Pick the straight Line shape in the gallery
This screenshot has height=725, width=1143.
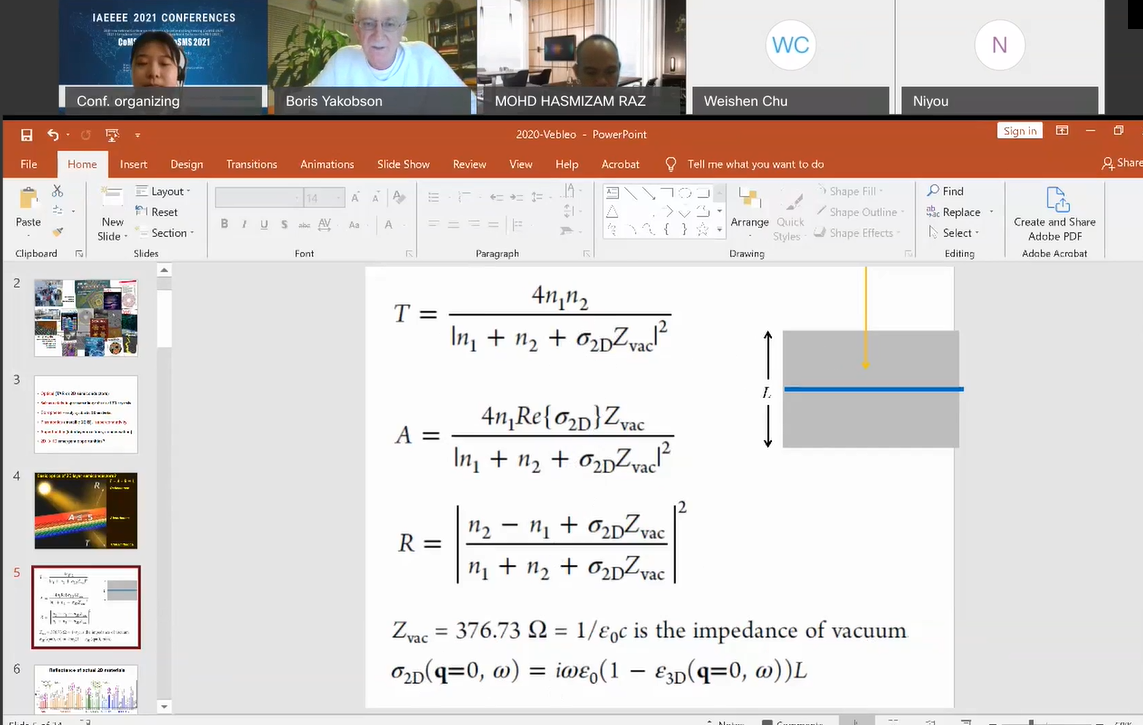631,193
